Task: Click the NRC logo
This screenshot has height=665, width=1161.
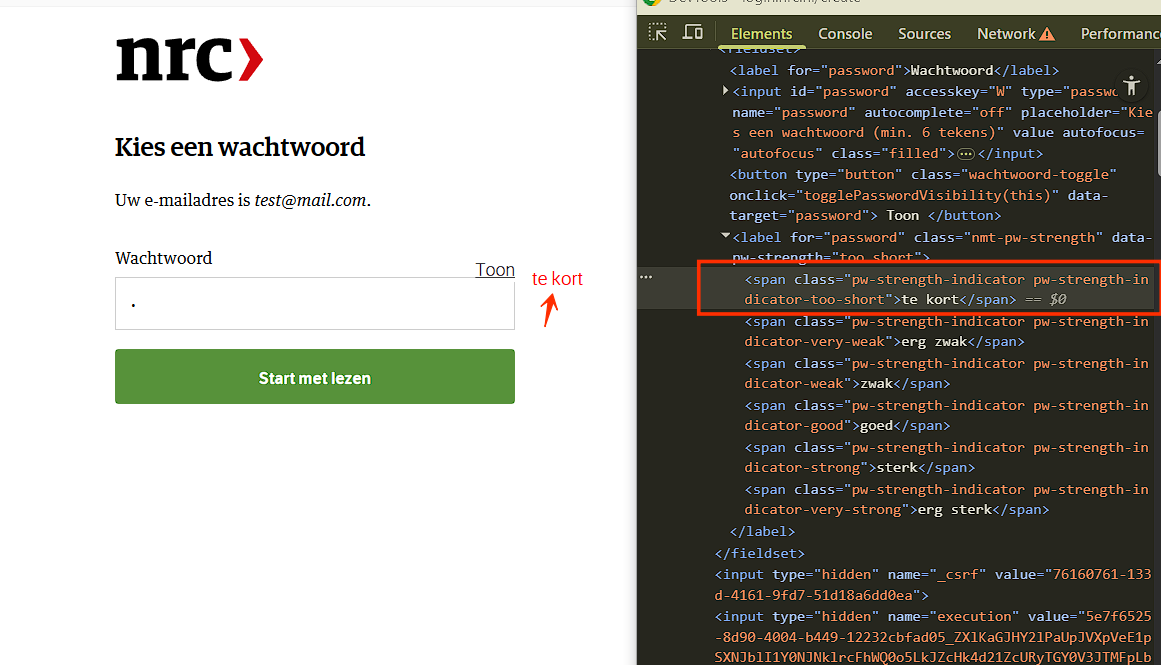Action: point(189,59)
